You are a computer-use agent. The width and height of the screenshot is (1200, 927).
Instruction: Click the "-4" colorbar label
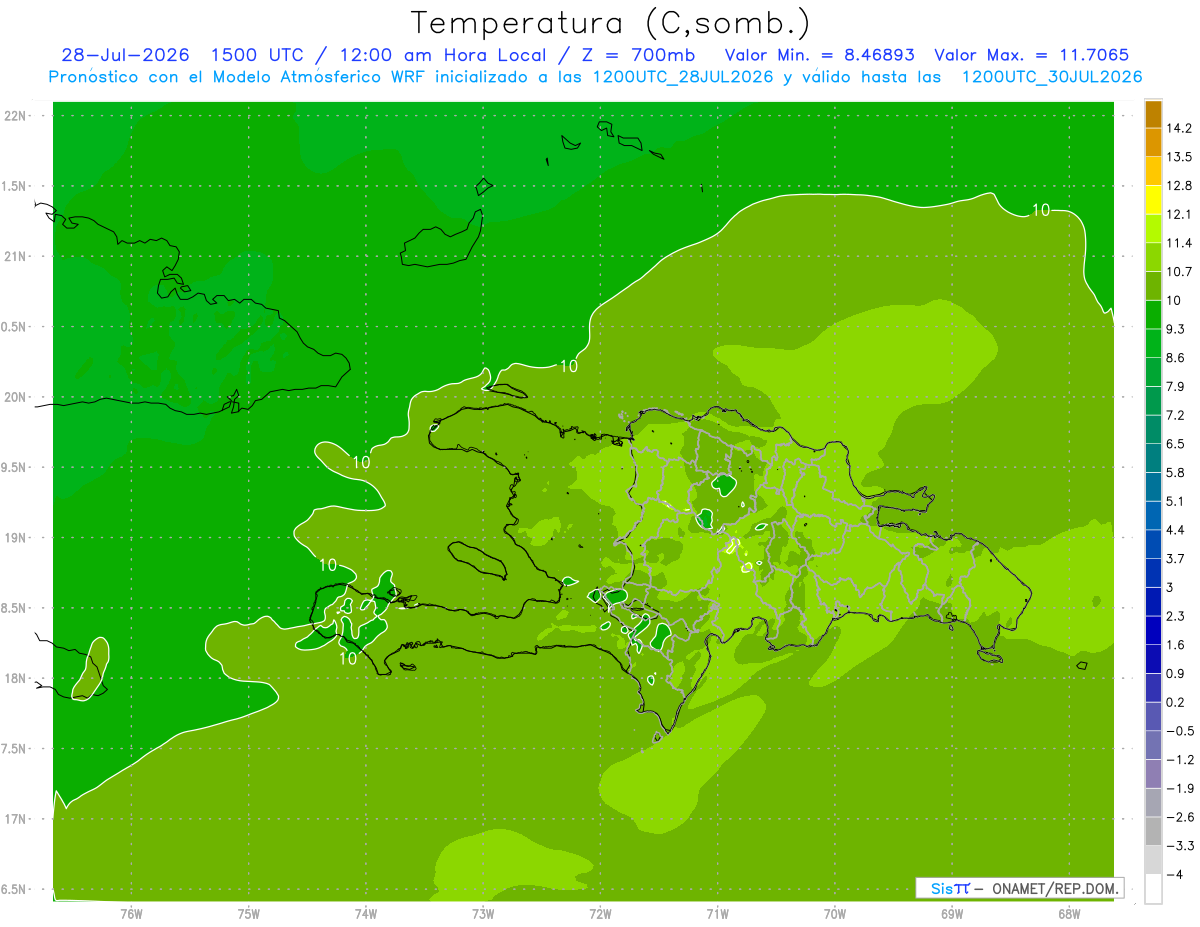pos(1174,875)
